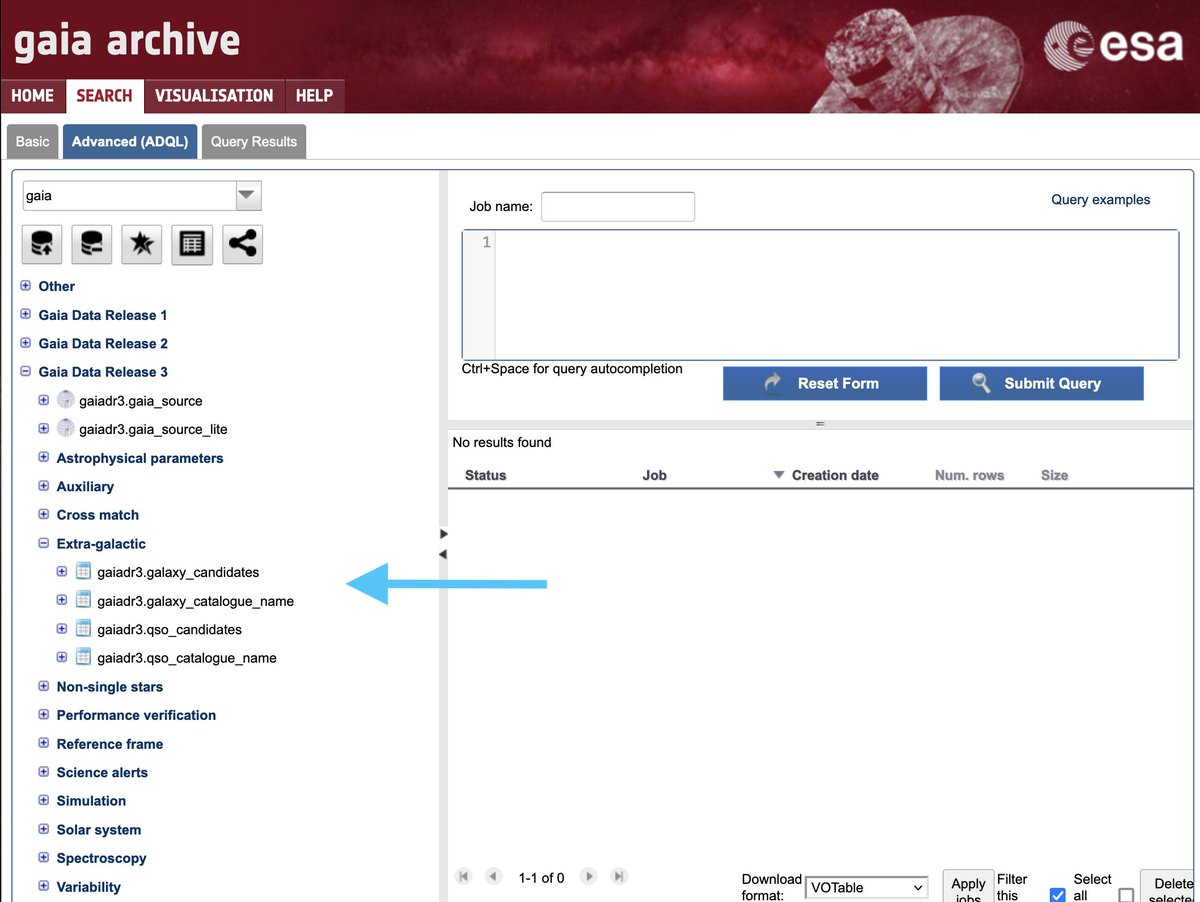The width and height of the screenshot is (1200, 902).
Task: Click the gaiadr3.gaia_source_lite table icon
Action: click(66, 428)
